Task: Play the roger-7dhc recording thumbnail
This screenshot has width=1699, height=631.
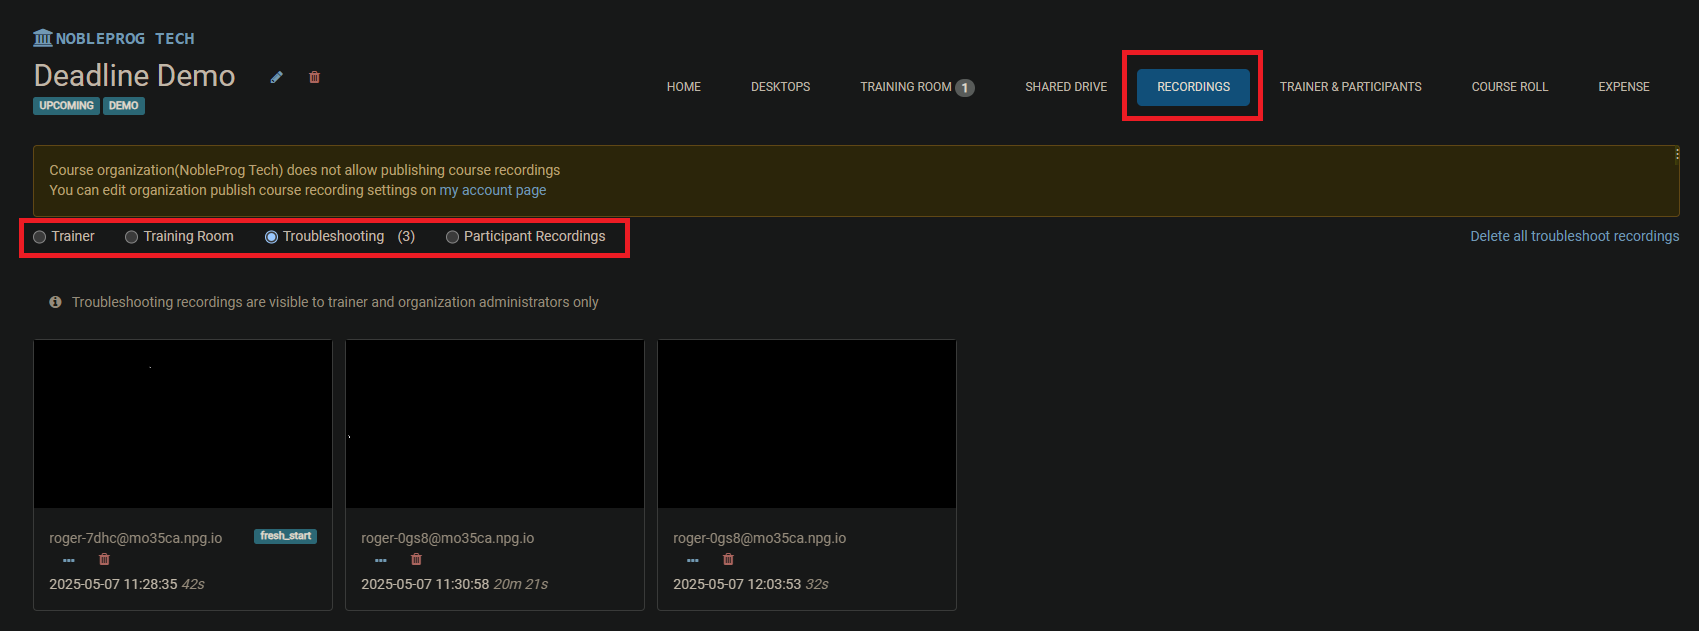Action: point(183,424)
